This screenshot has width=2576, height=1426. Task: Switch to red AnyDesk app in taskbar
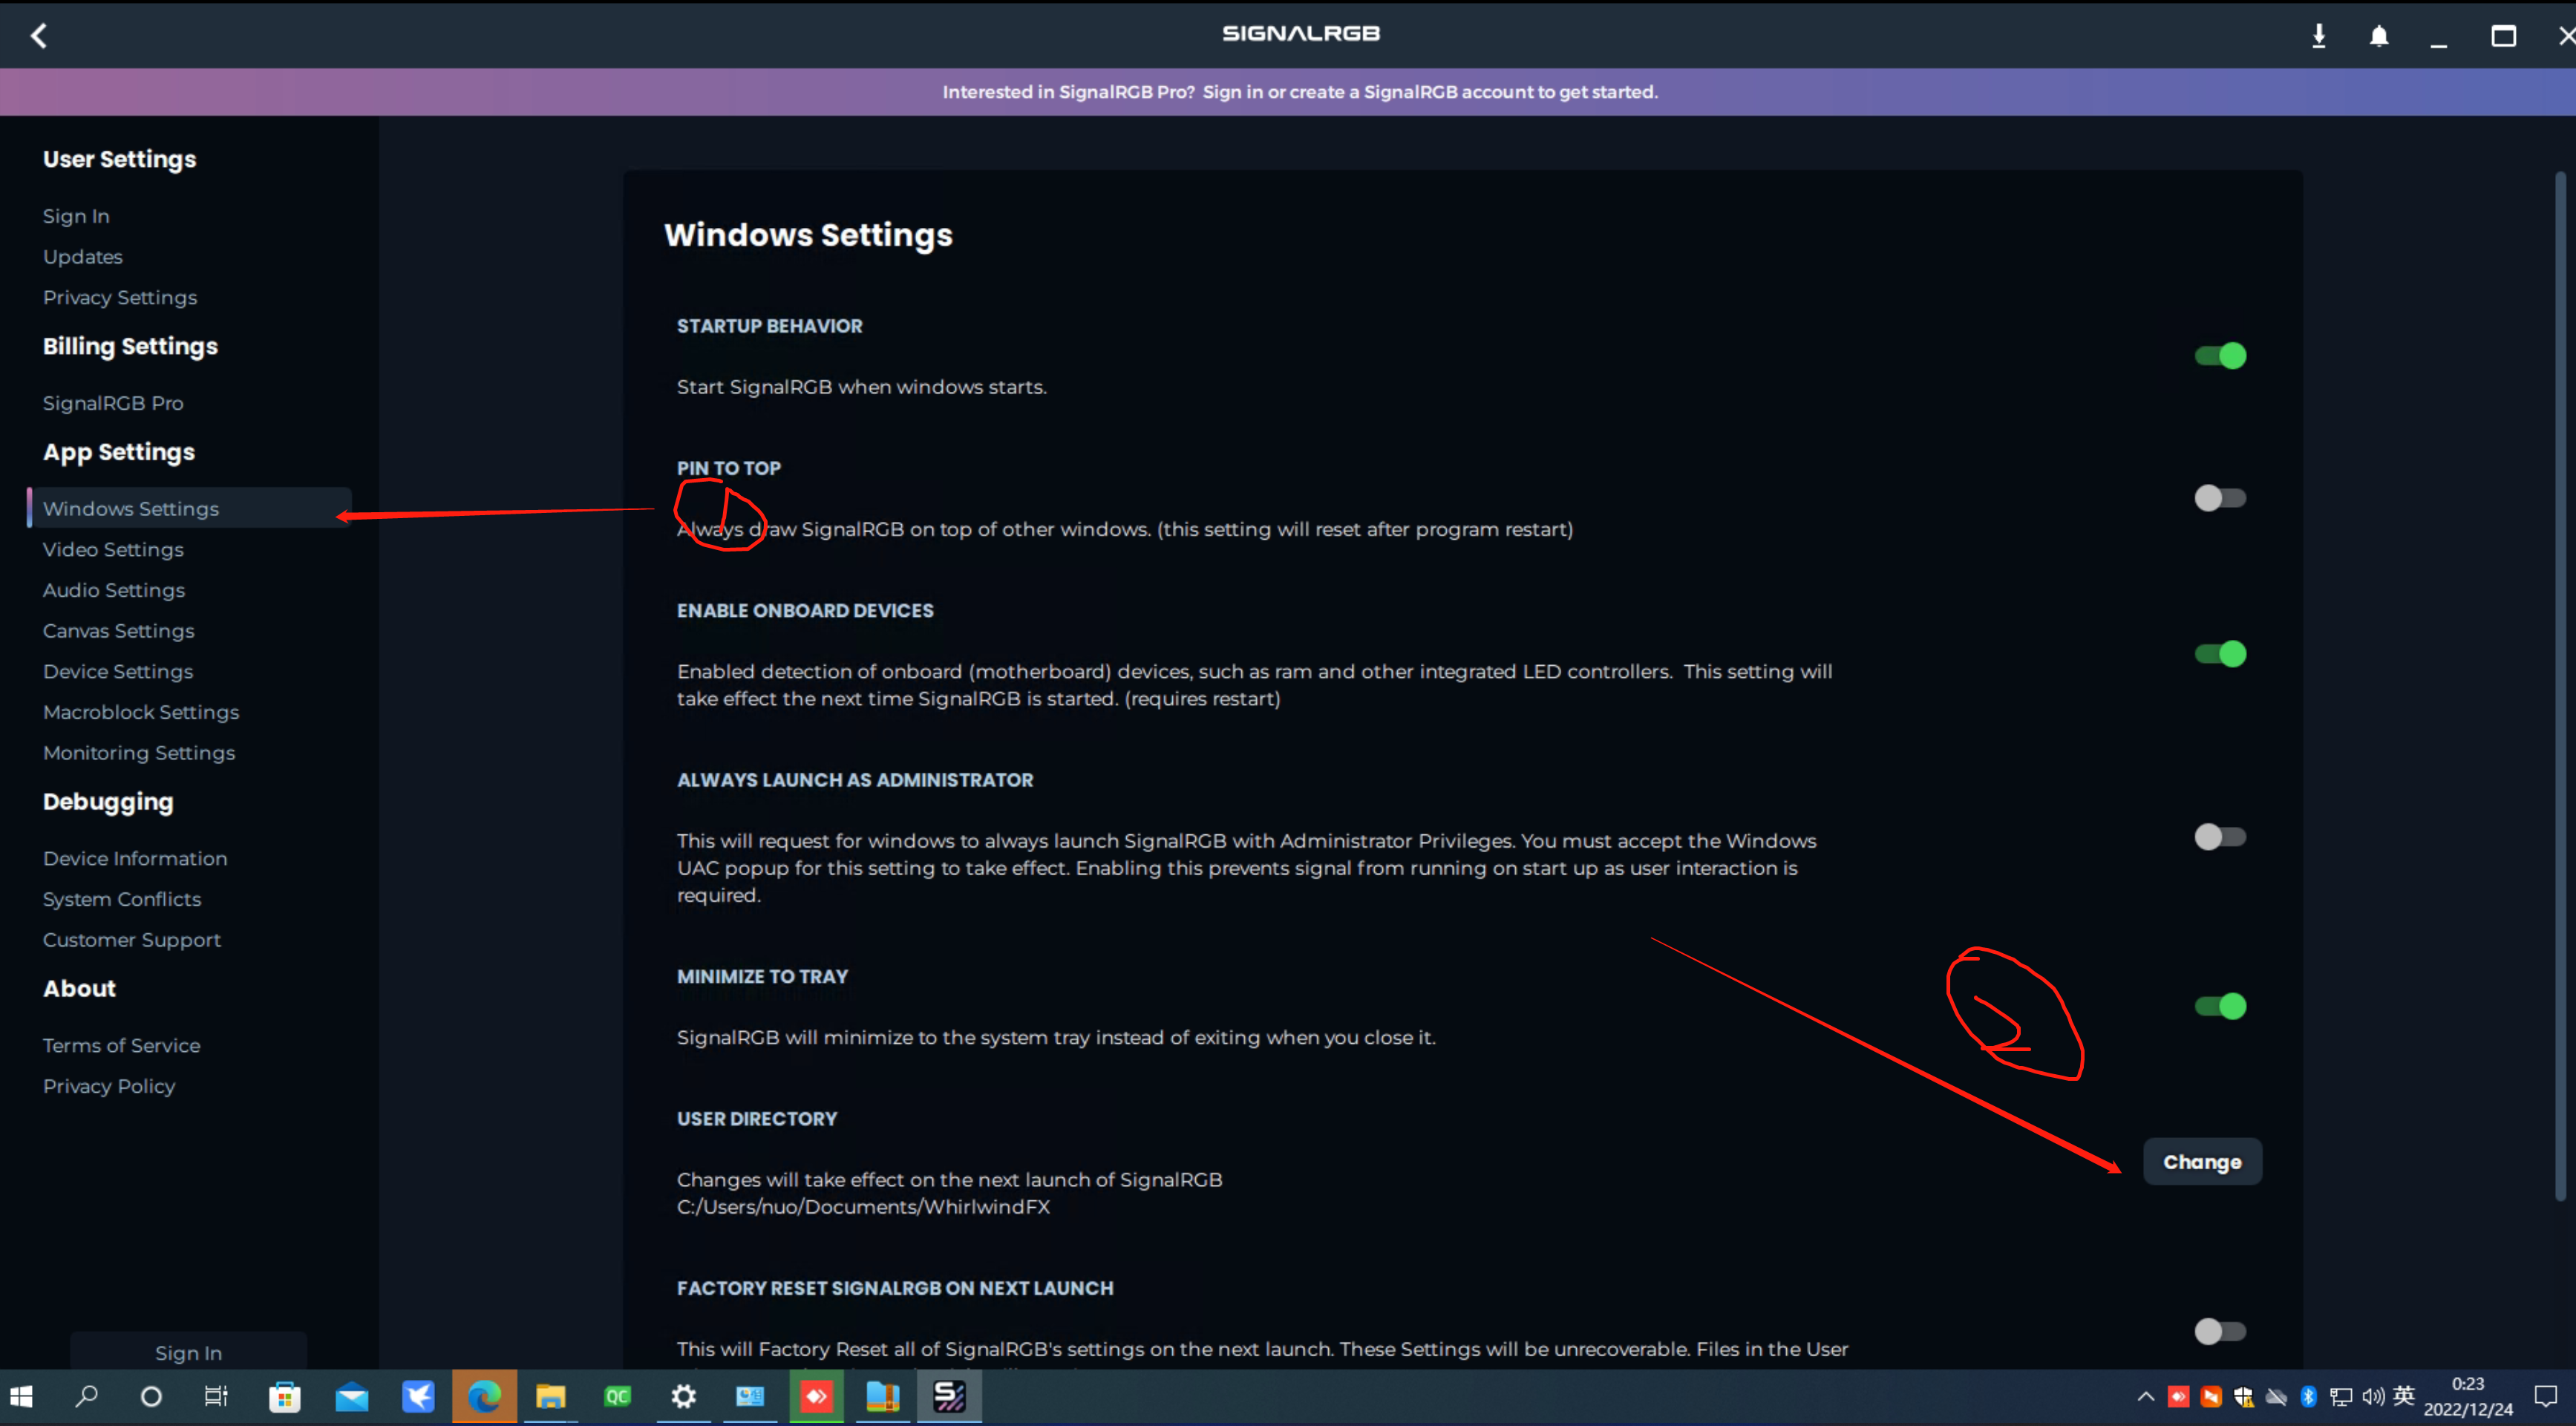[x=816, y=1396]
